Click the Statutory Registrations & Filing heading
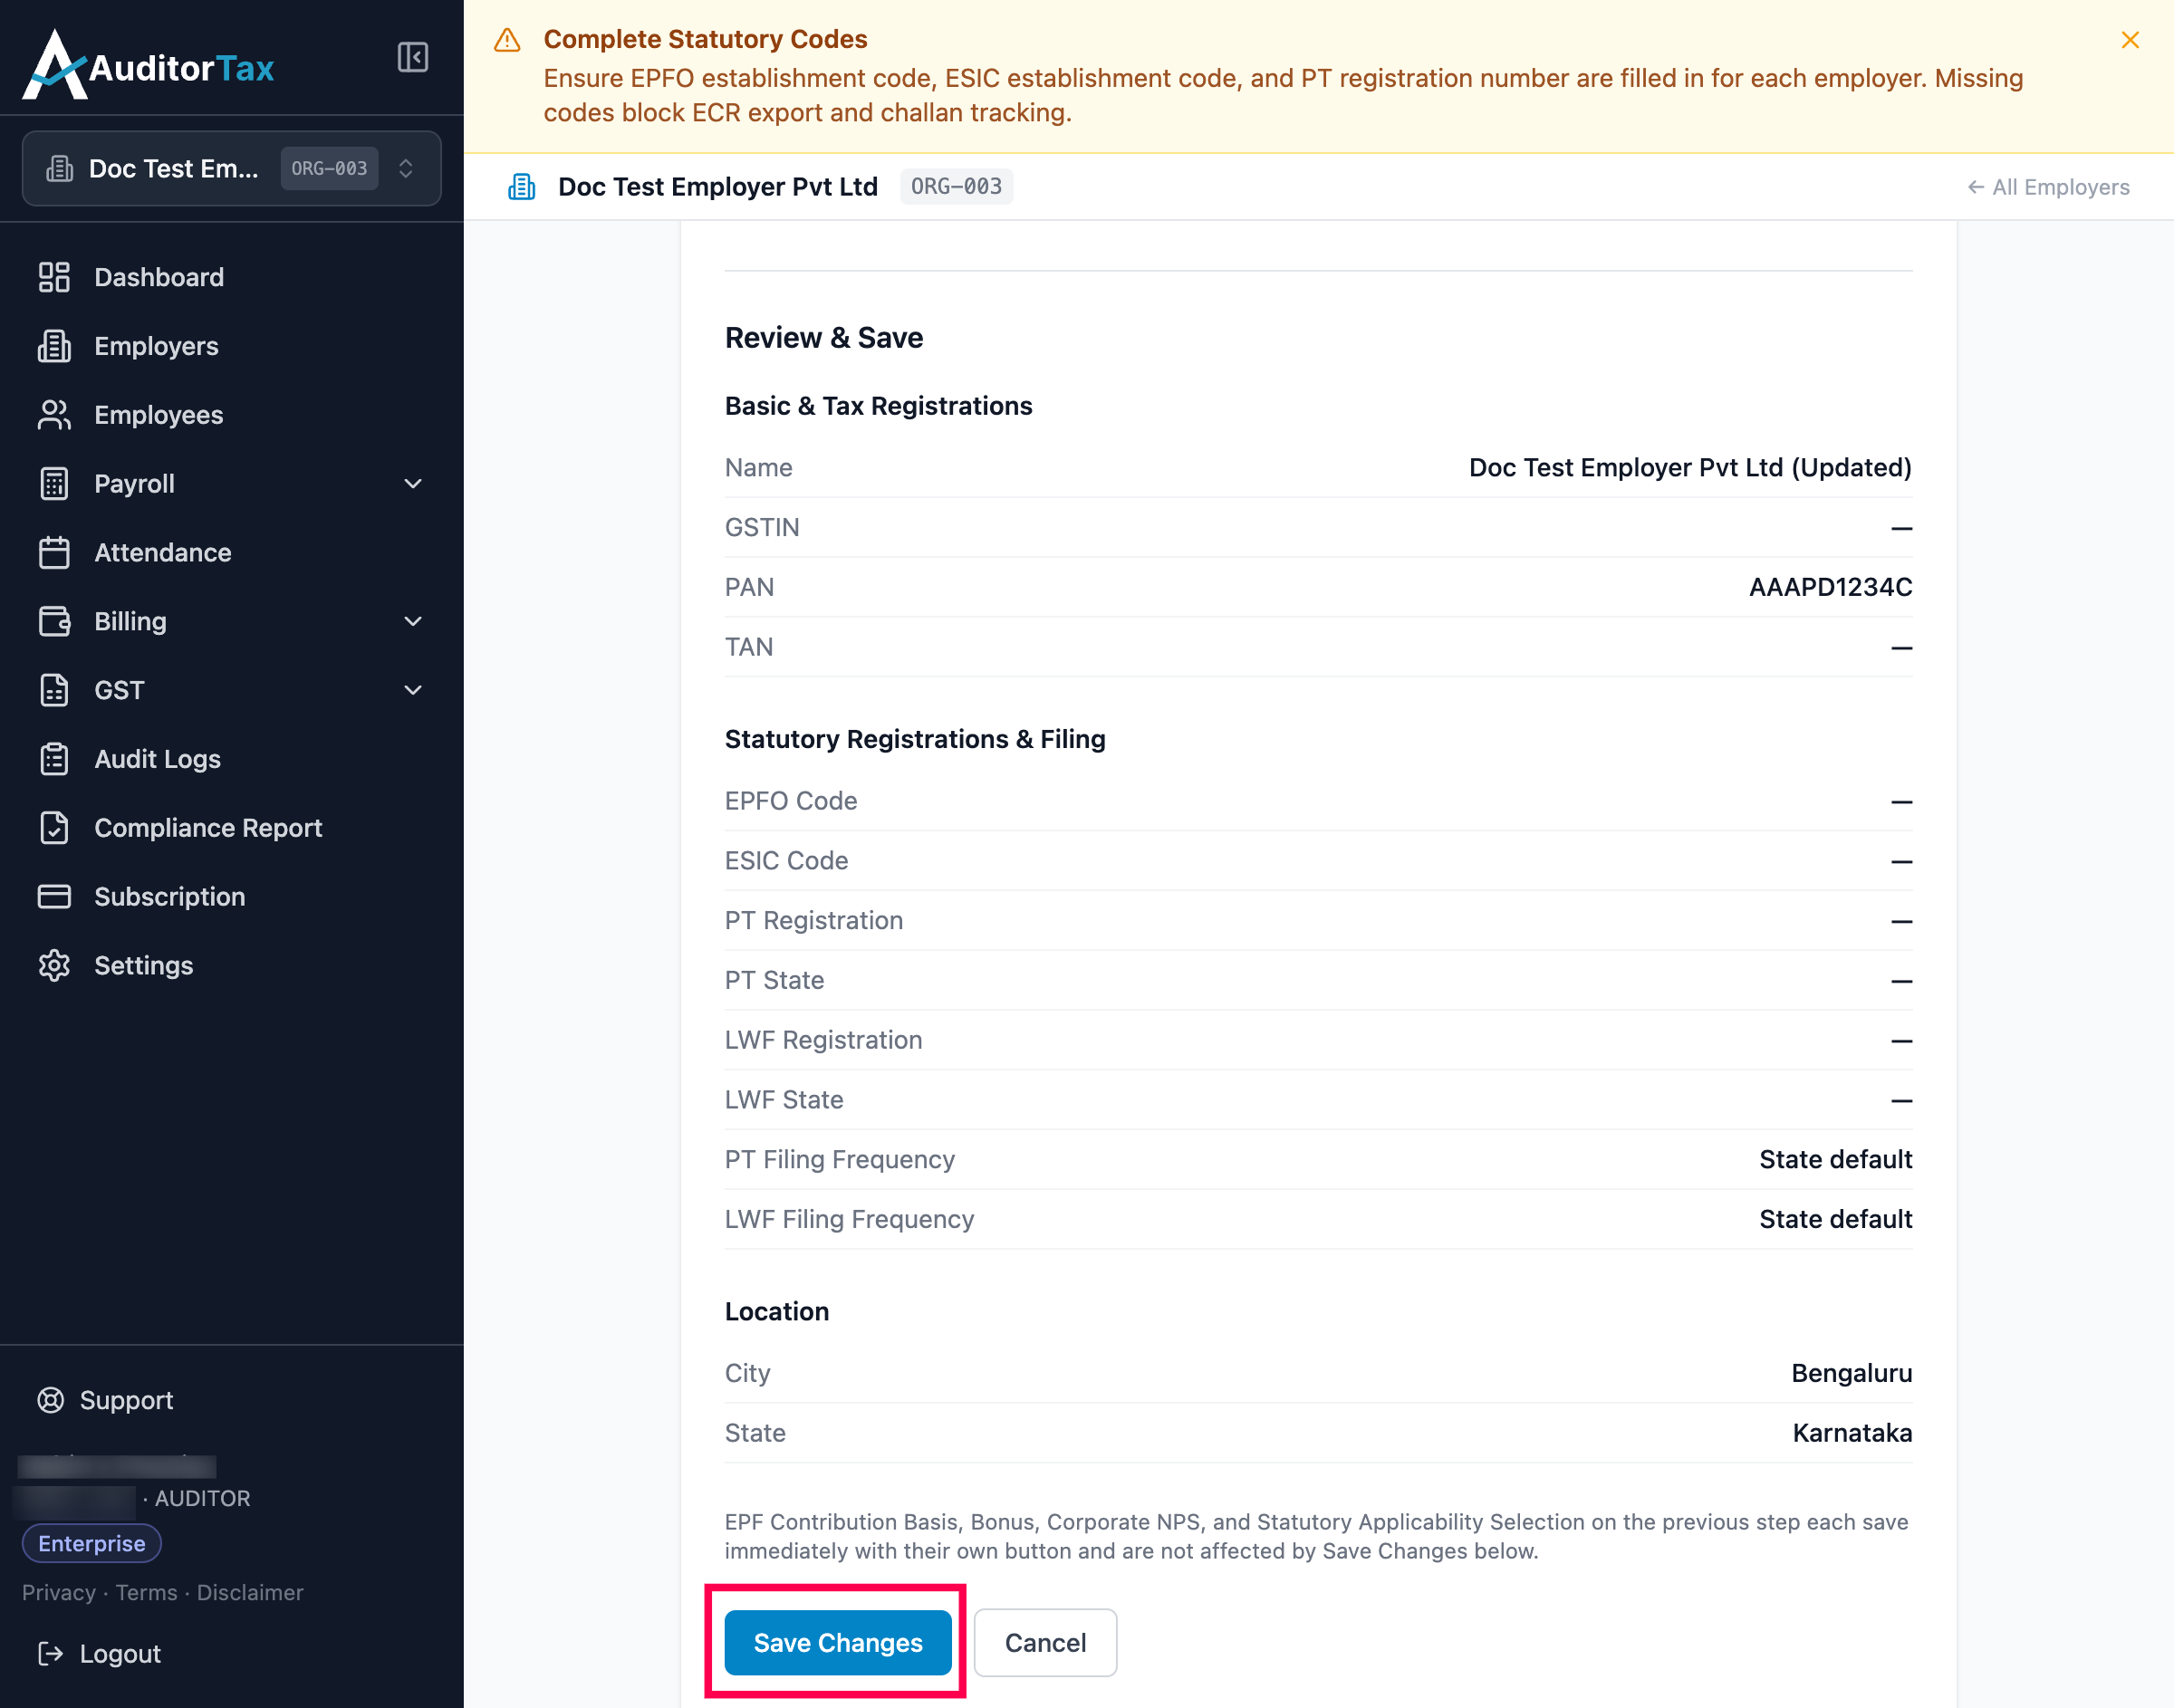This screenshot has height=1708, width=2174. [915, 739]
